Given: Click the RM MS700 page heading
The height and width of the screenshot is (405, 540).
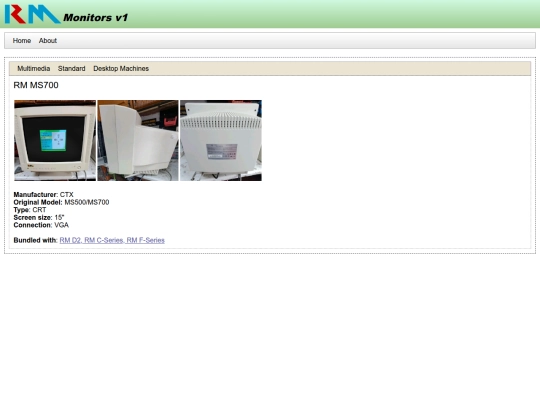Looking at the screenshot, I should (36, 85).
